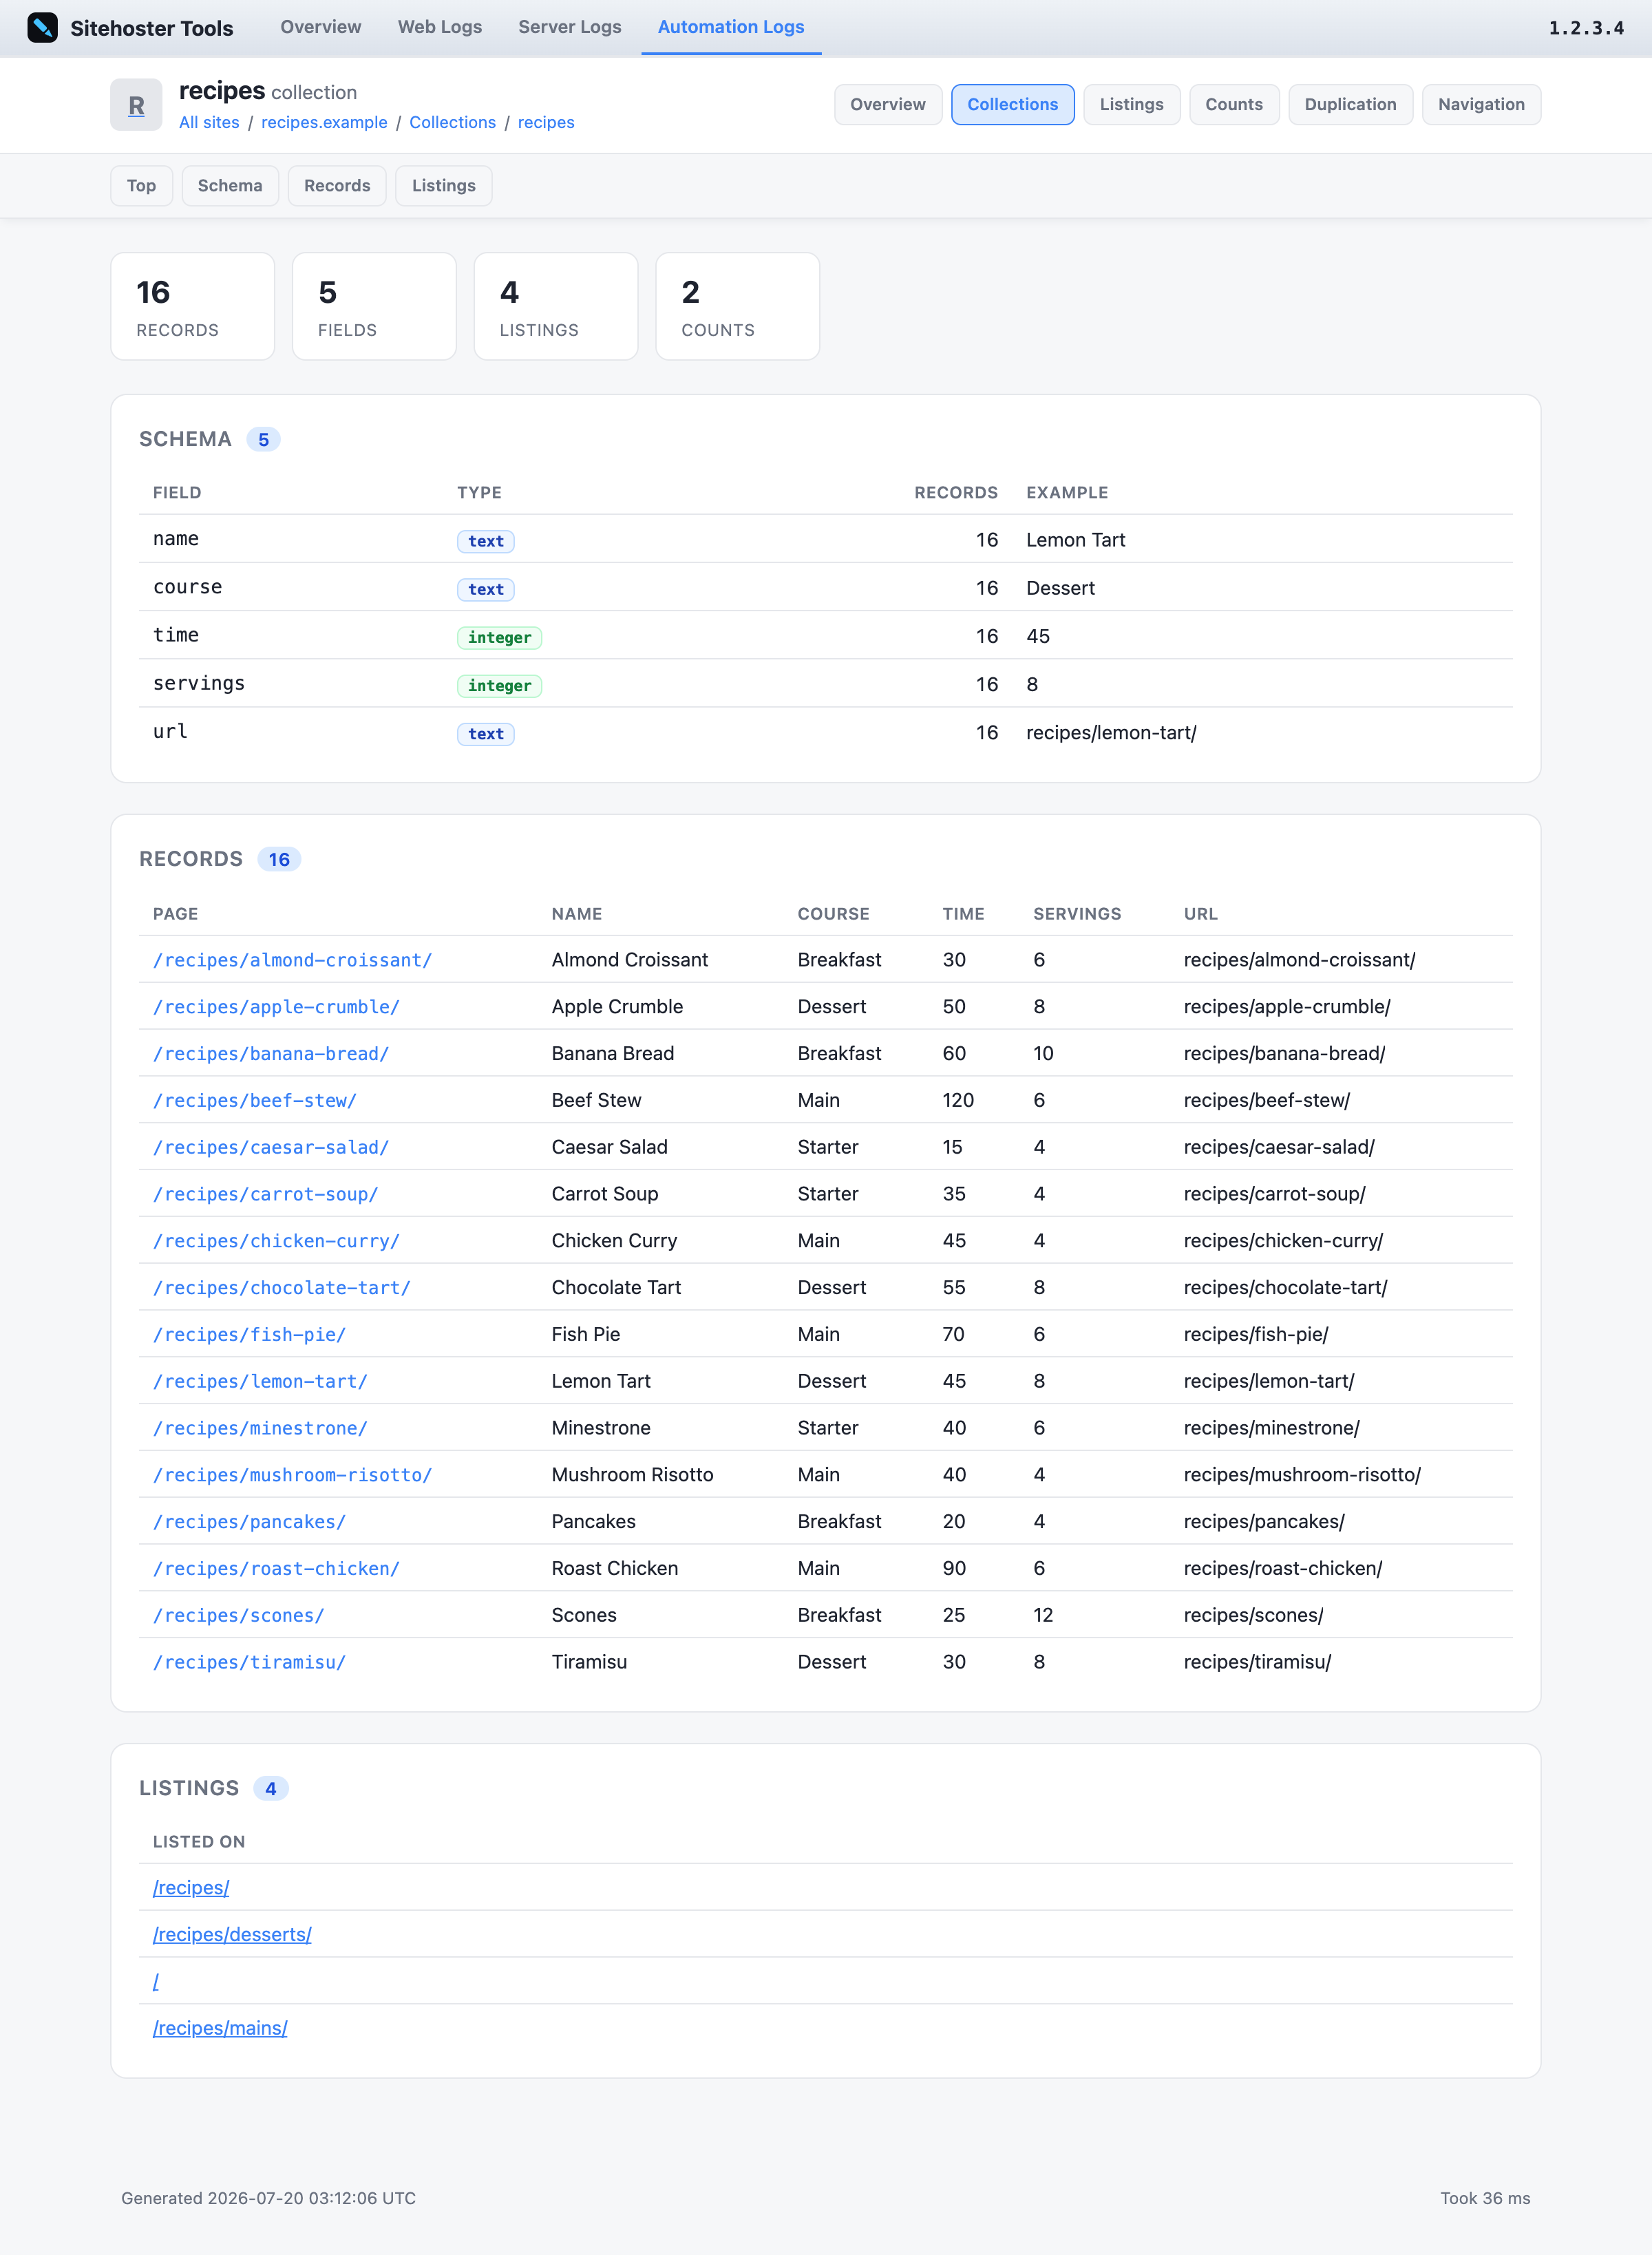Click the recipes collection R avatar icon
Viewport: 1652px width, 2255px height.
(x=136, y=105)
